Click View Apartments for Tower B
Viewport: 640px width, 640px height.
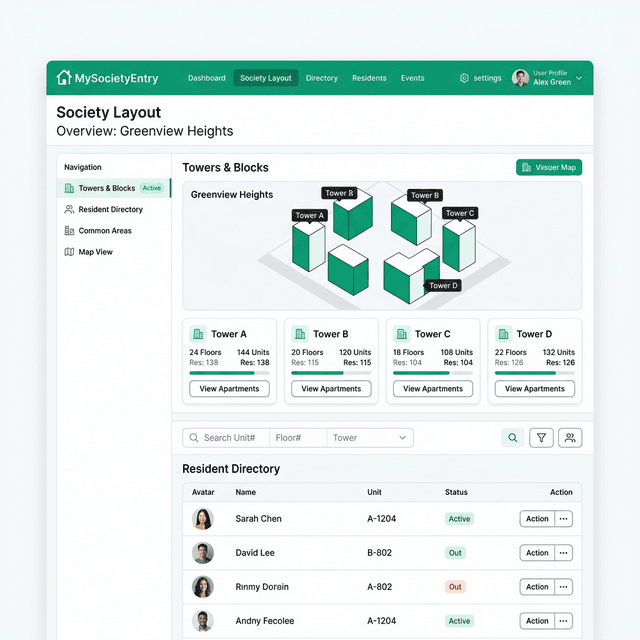tap(331, 389)
